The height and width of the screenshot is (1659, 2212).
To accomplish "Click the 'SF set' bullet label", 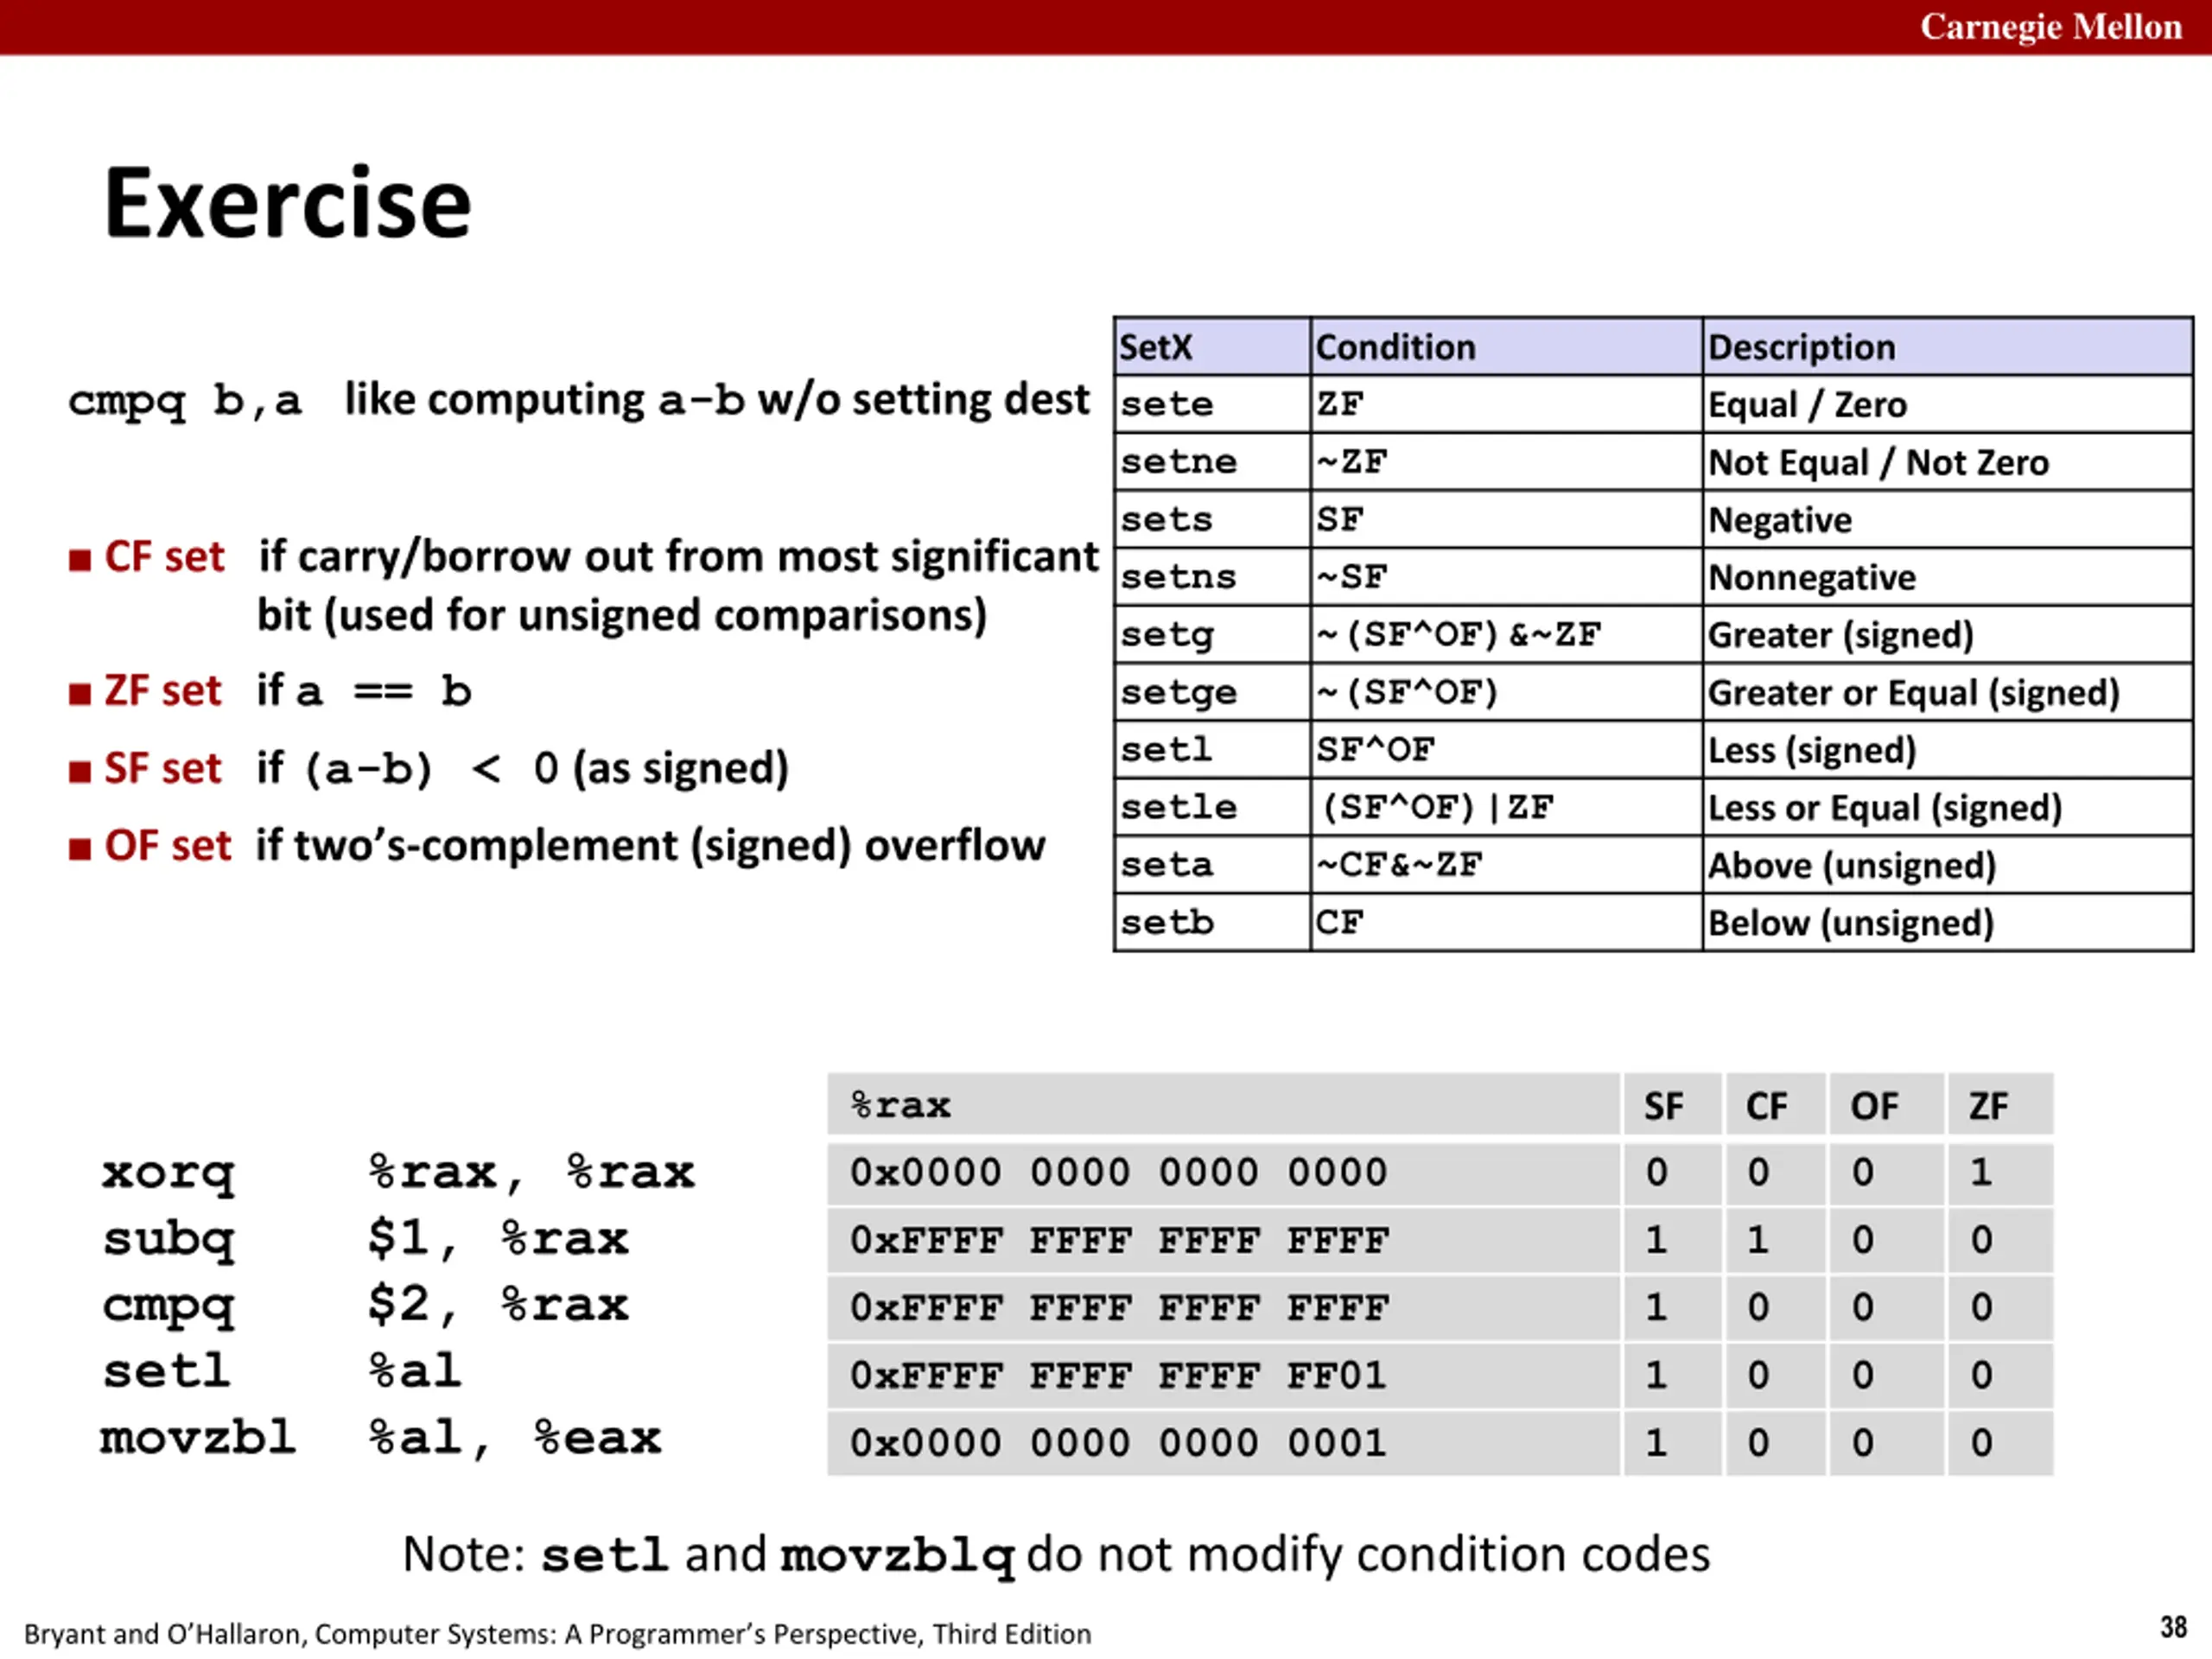I will [x=163, y=768].
